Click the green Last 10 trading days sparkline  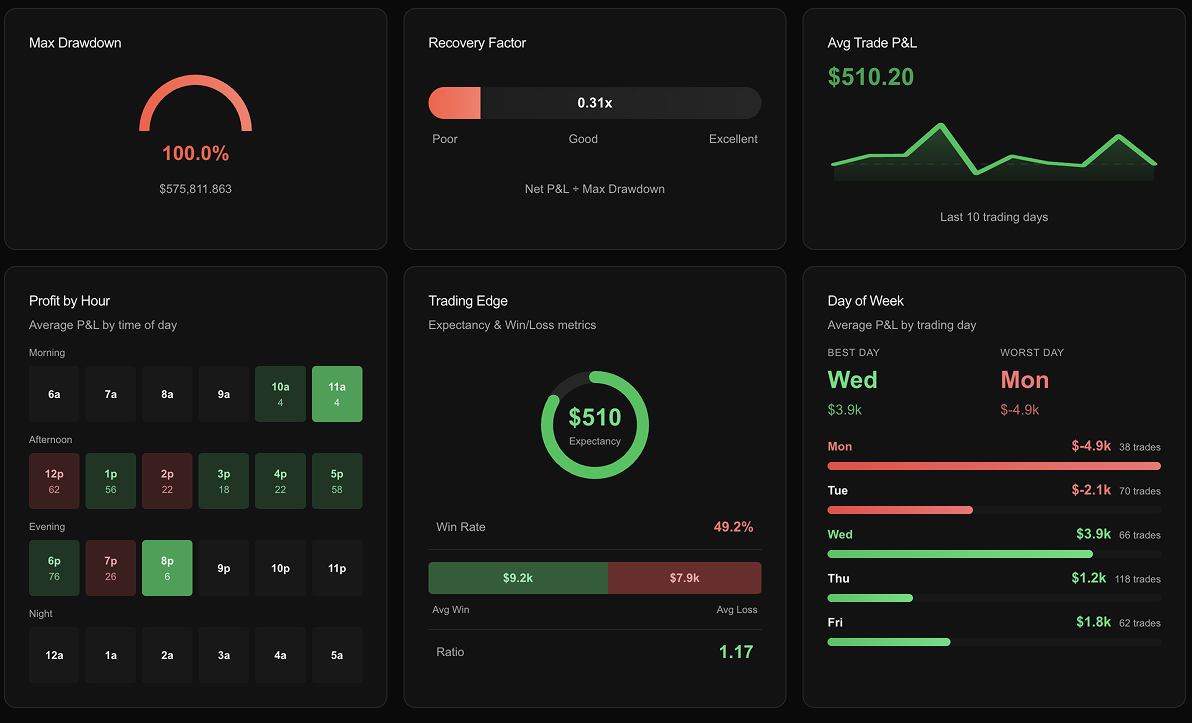(994, 155)
